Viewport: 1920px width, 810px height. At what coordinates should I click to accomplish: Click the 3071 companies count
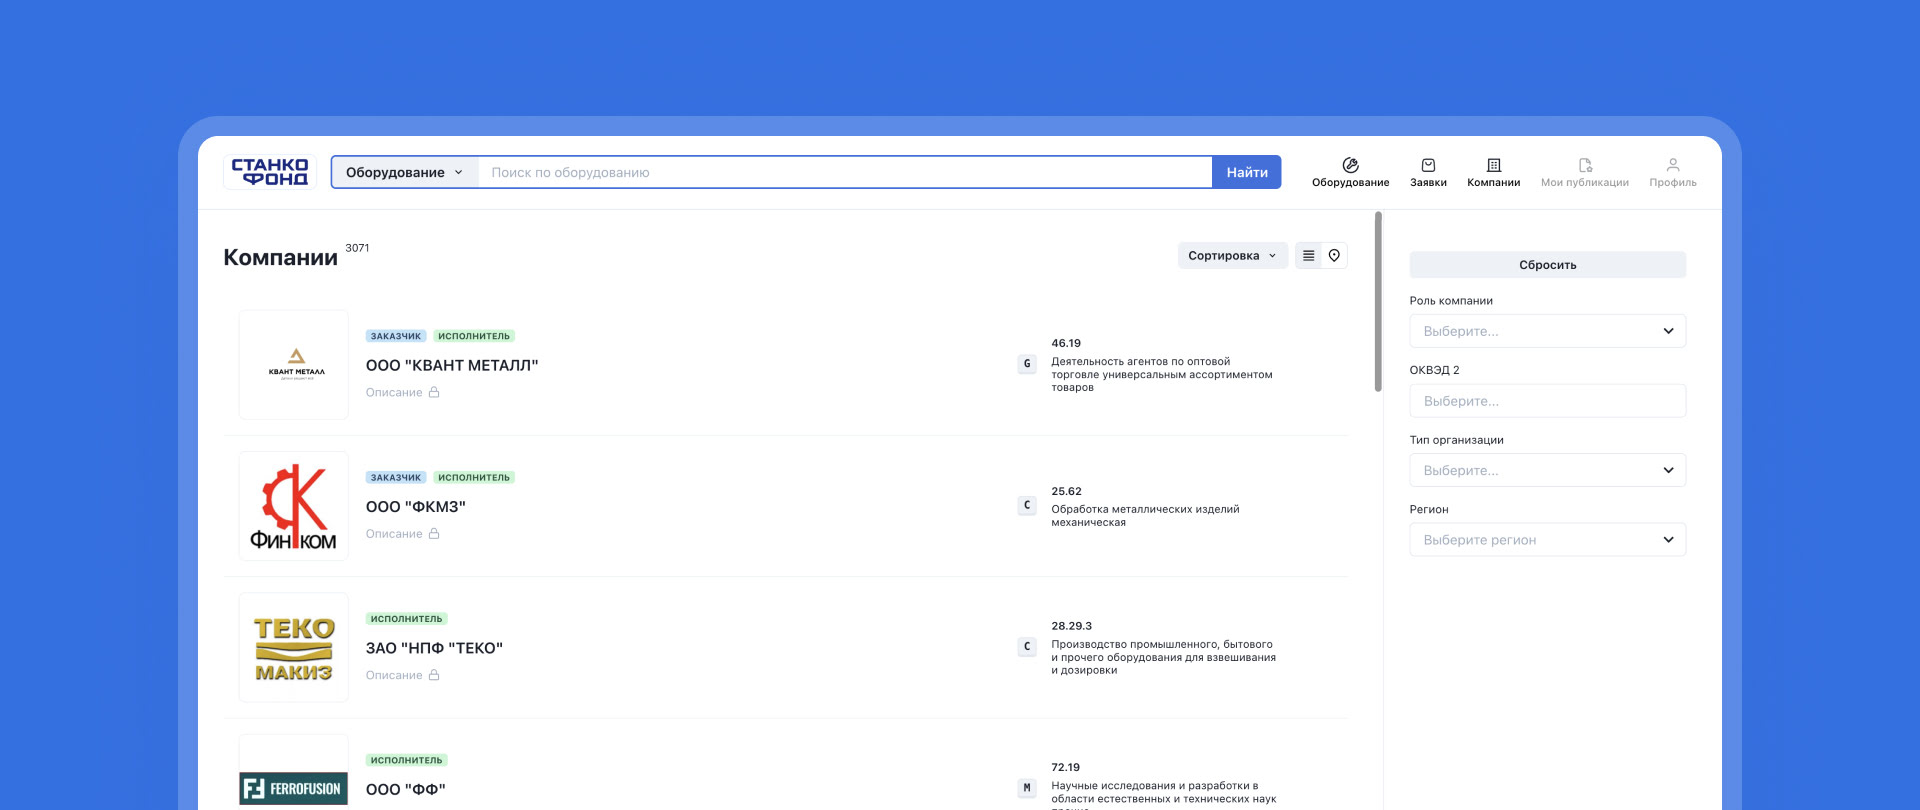point(357,248)
